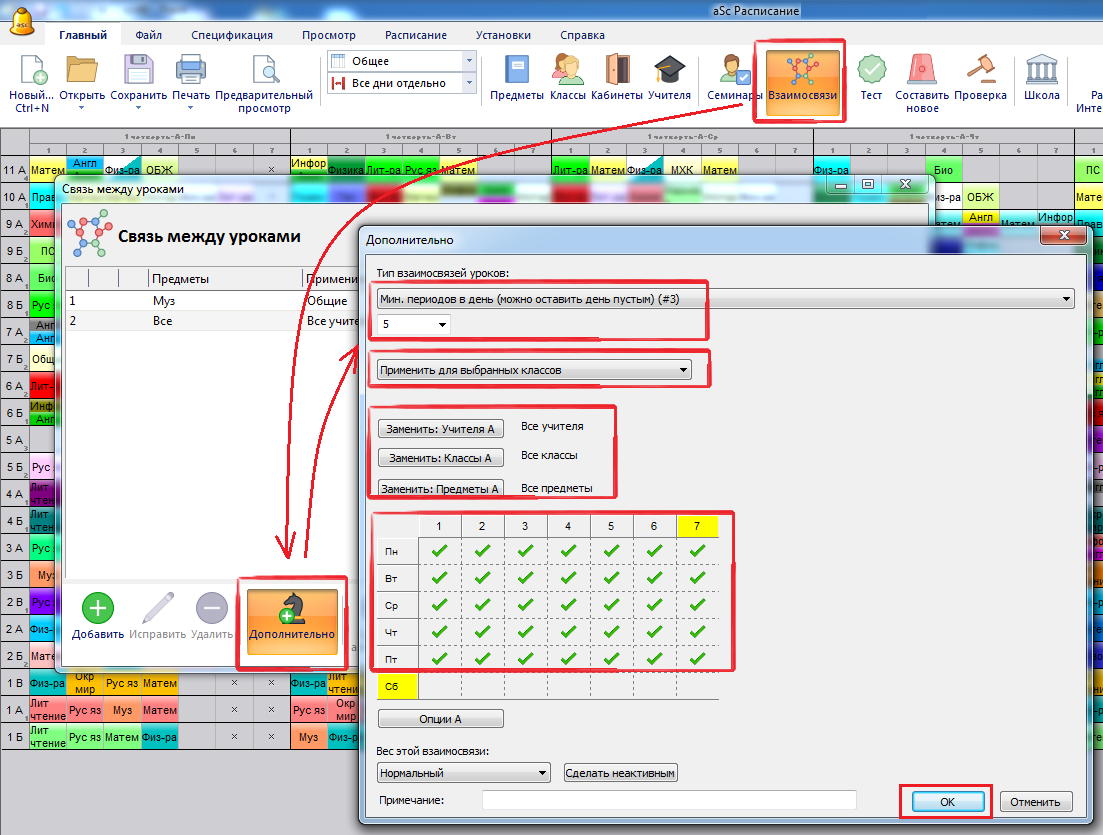
Task: Toggle the Пт period 7 checkmark
Action: 697,659
